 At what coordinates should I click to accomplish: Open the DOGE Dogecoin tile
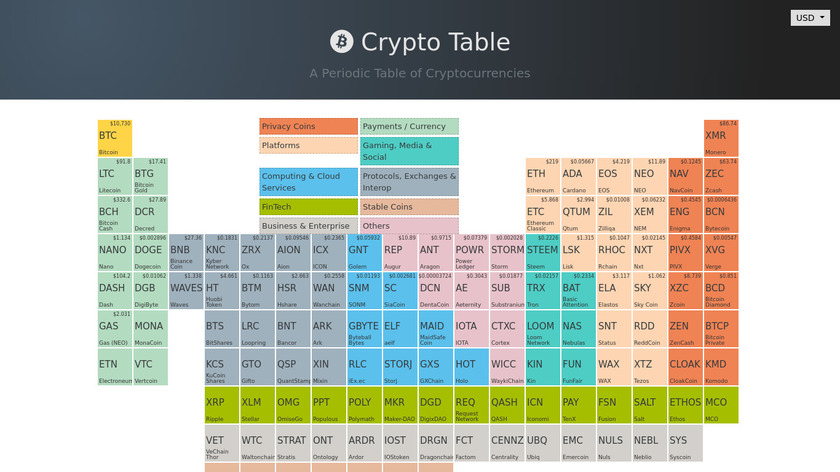tap(150, 252)
